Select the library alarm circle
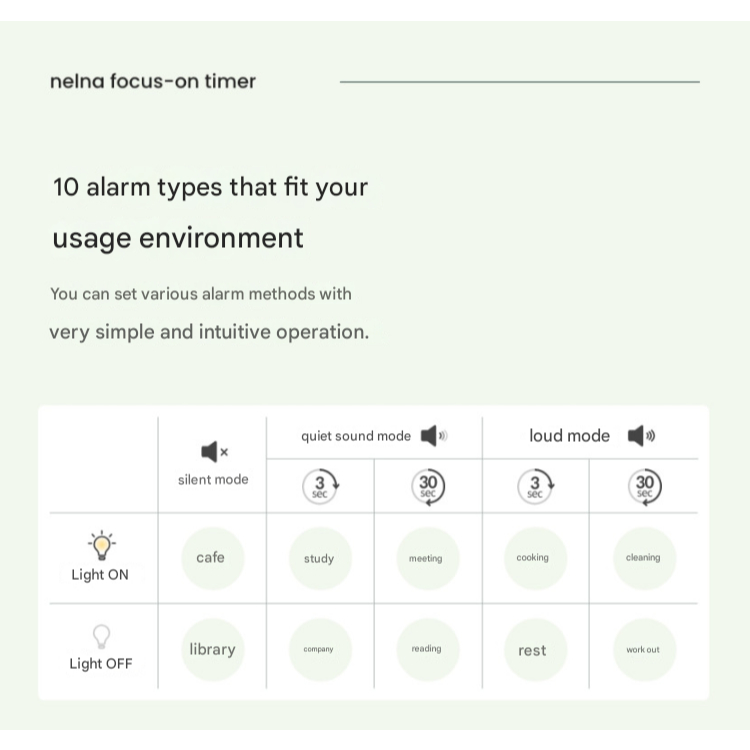The height and width of the screenshot is (750, 750). (212, 650)
